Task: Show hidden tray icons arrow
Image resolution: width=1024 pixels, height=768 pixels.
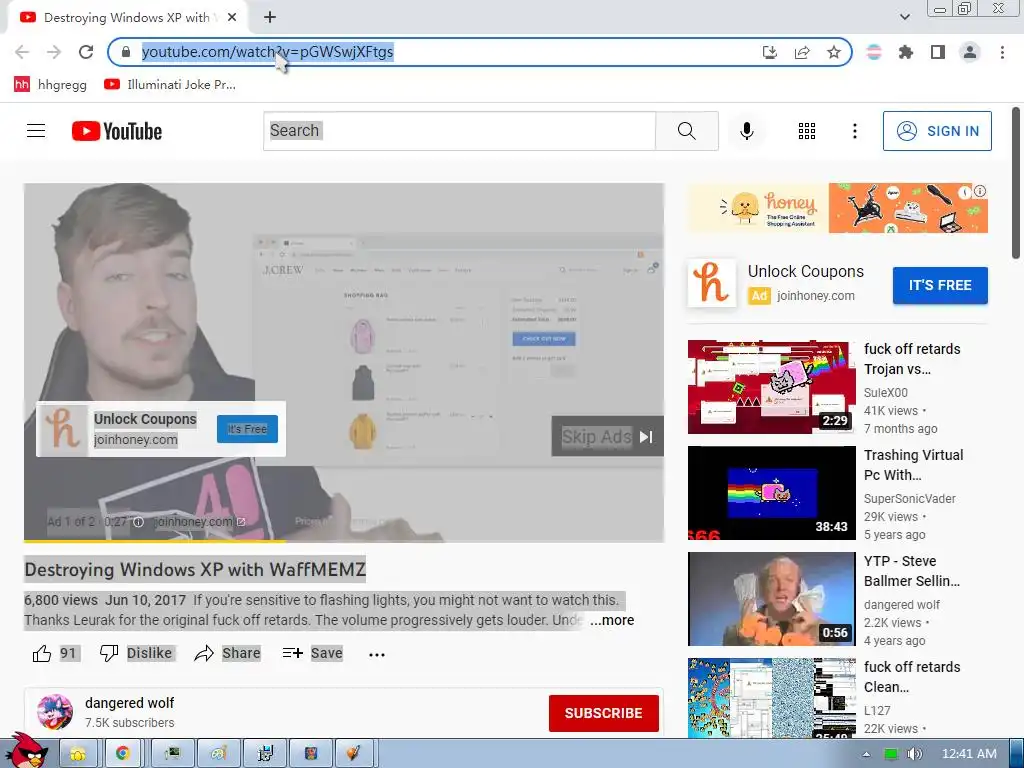Action: pos(866,754)
